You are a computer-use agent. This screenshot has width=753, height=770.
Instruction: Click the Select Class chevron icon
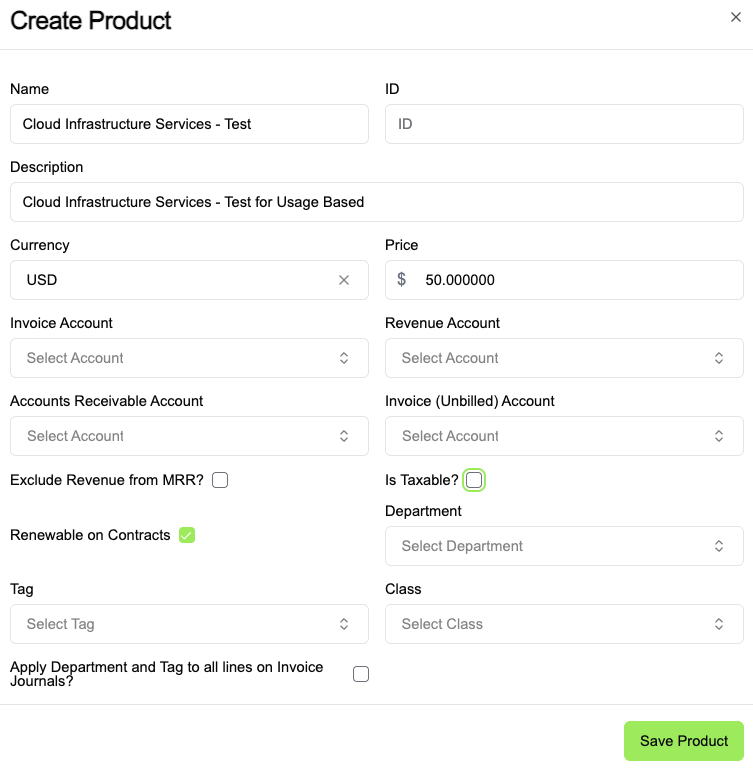pyautogui.click(x=719, y=624)
